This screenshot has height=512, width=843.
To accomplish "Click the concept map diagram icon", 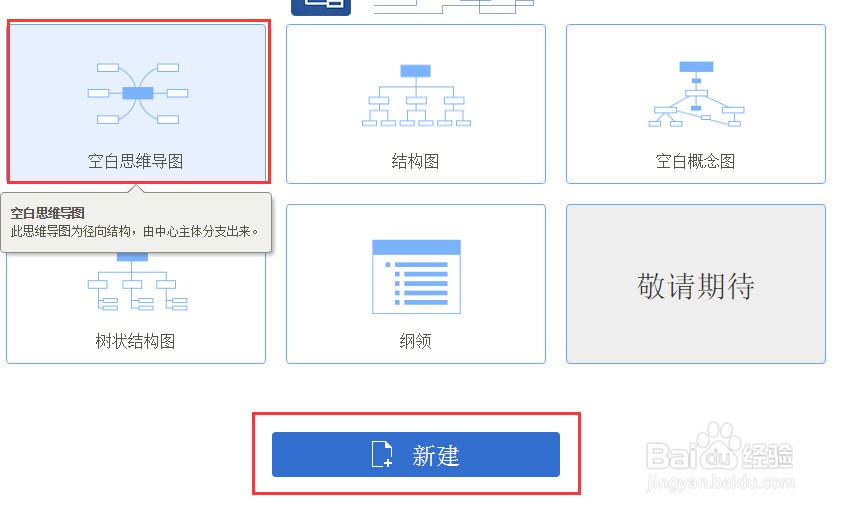I will [x=696, y=94].
